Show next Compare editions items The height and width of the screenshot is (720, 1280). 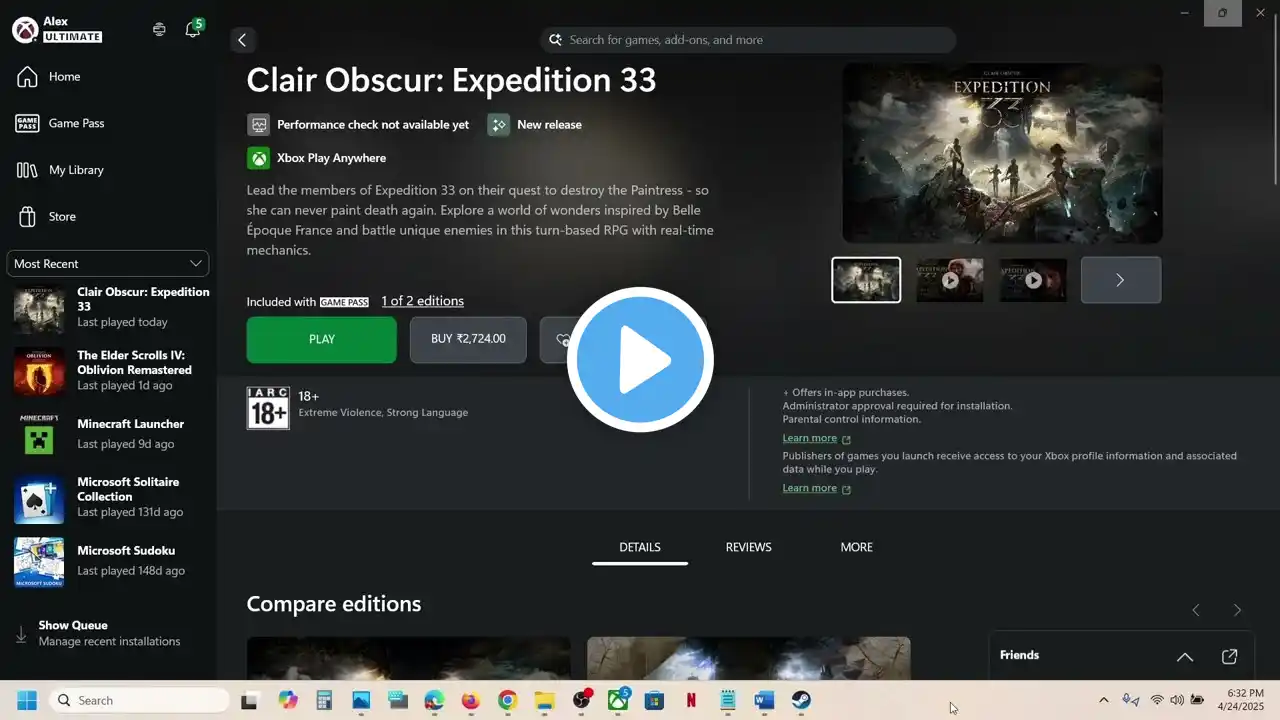tap(1237, 610)
